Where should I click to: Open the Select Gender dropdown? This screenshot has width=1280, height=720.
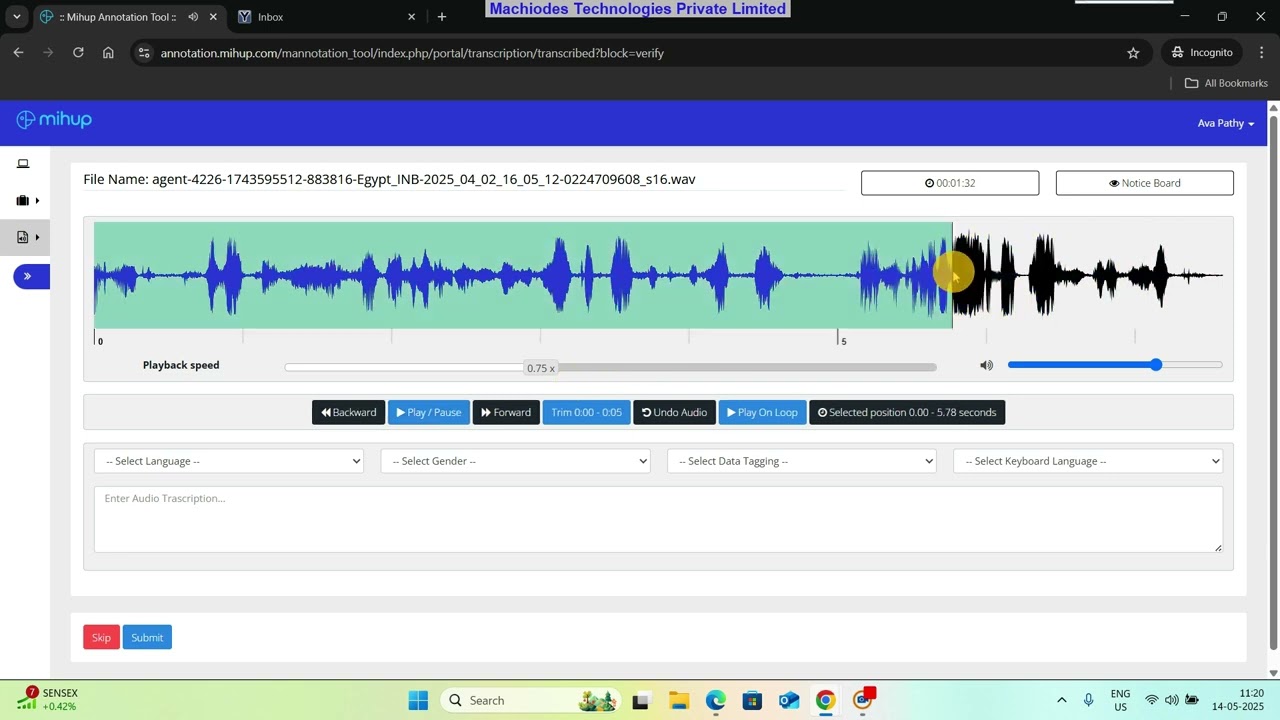(x=515, y=461)
